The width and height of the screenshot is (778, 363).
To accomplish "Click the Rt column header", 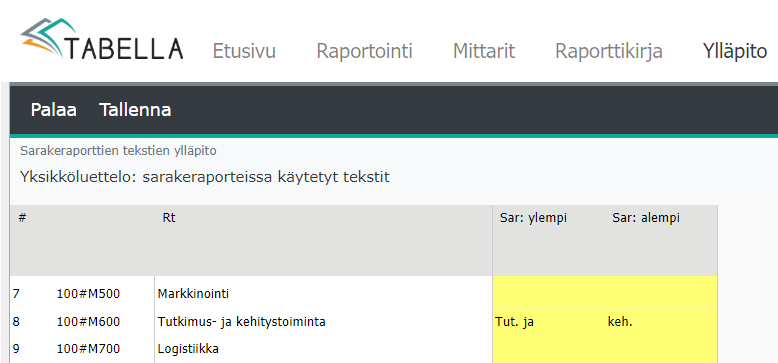I will point(169,218).
